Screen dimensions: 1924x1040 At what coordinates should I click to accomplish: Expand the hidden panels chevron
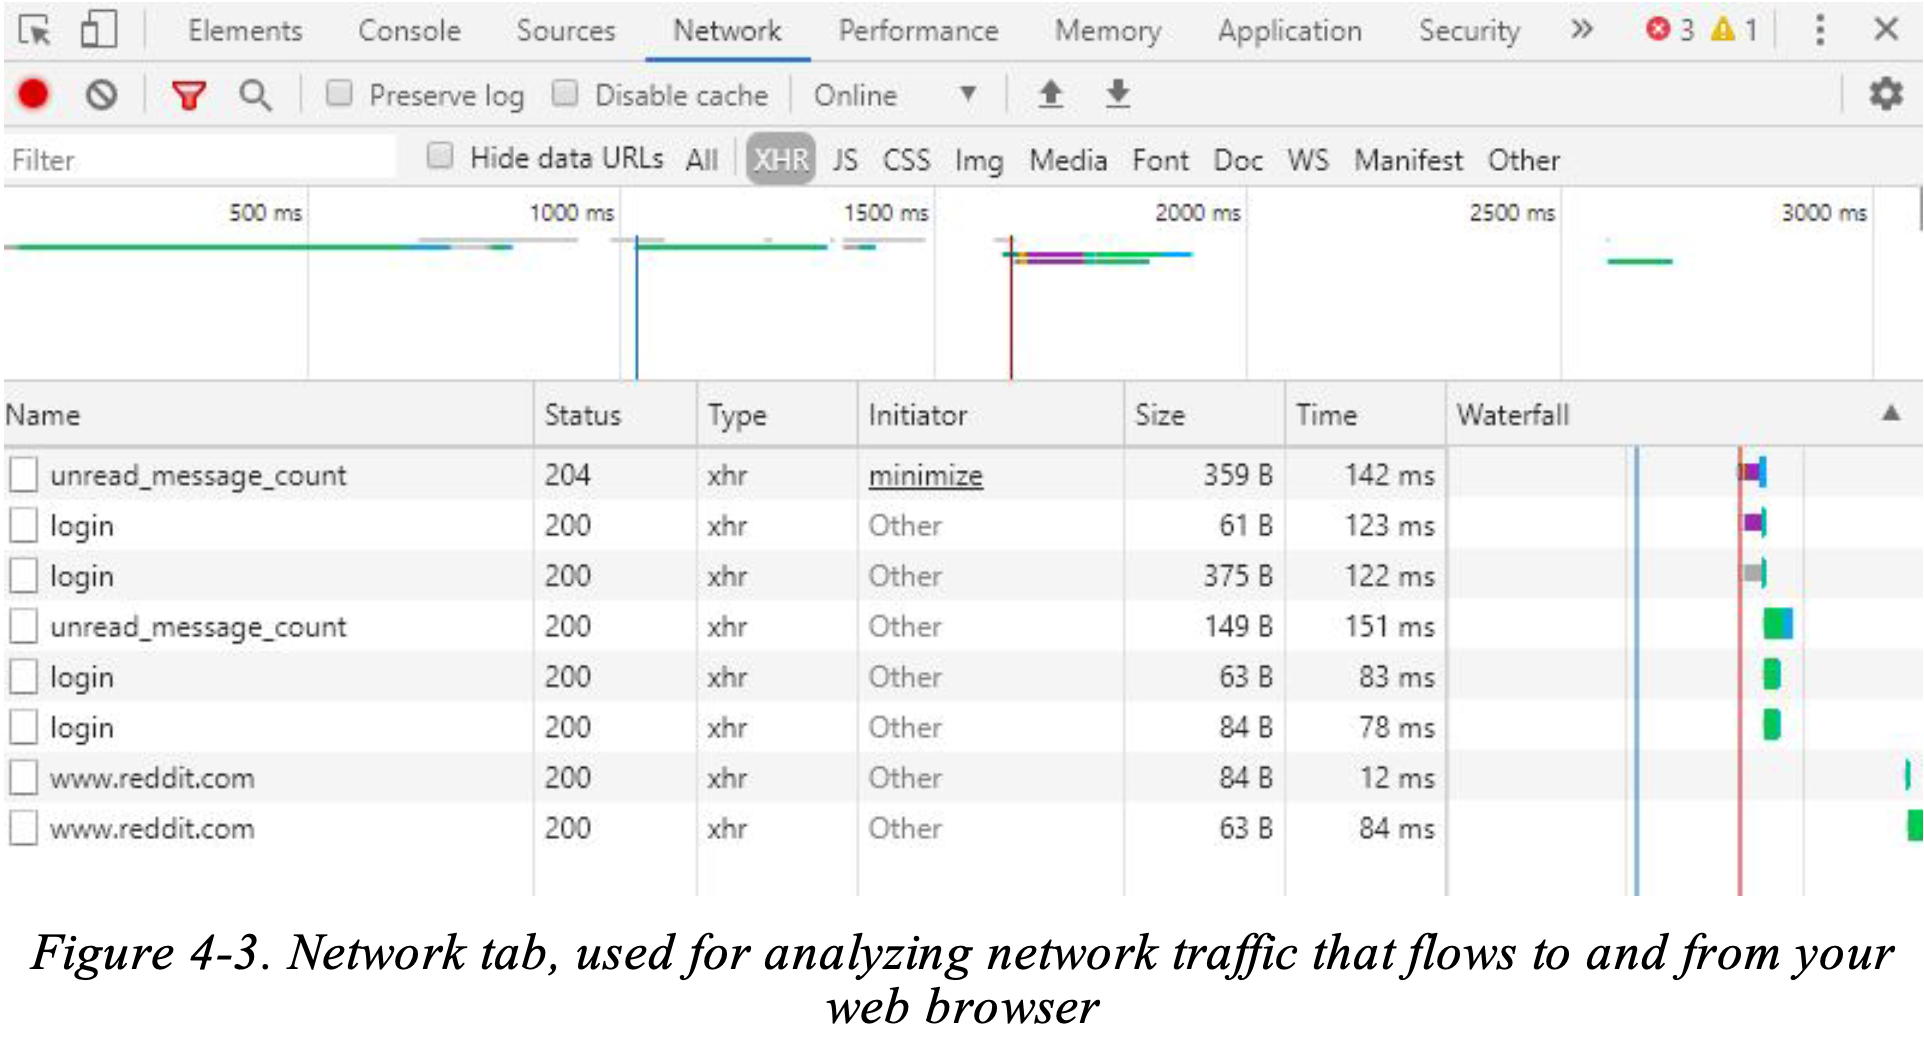pos(1582,30)
